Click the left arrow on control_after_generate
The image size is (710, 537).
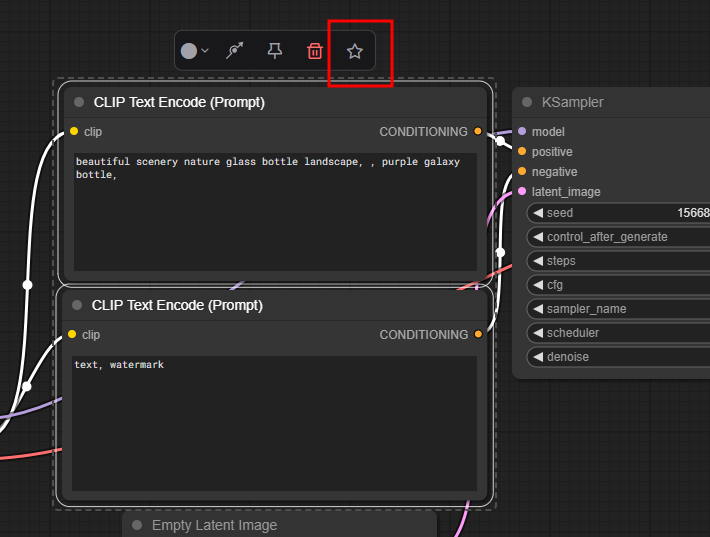pyautogui.click(x=537, y=237)
